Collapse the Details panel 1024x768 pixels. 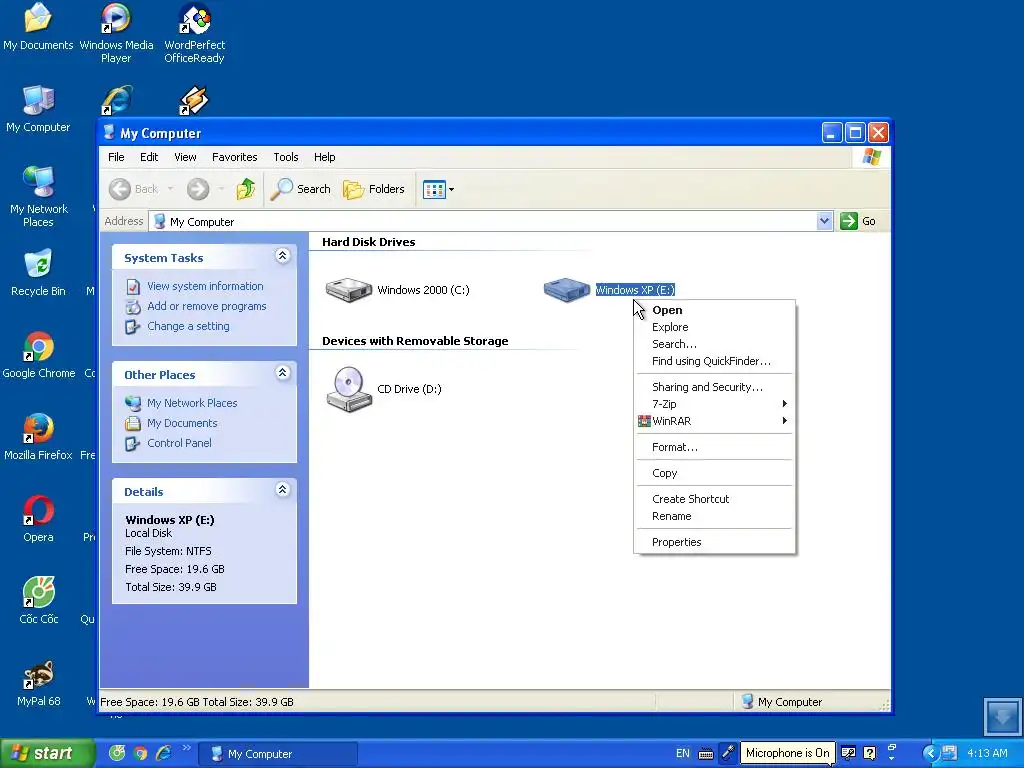(282, 489)
